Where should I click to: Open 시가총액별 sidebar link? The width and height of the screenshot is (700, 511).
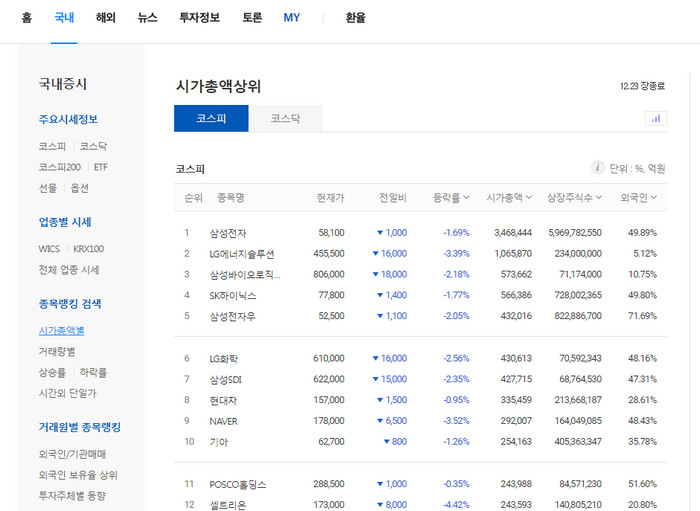tap(62, 331)
